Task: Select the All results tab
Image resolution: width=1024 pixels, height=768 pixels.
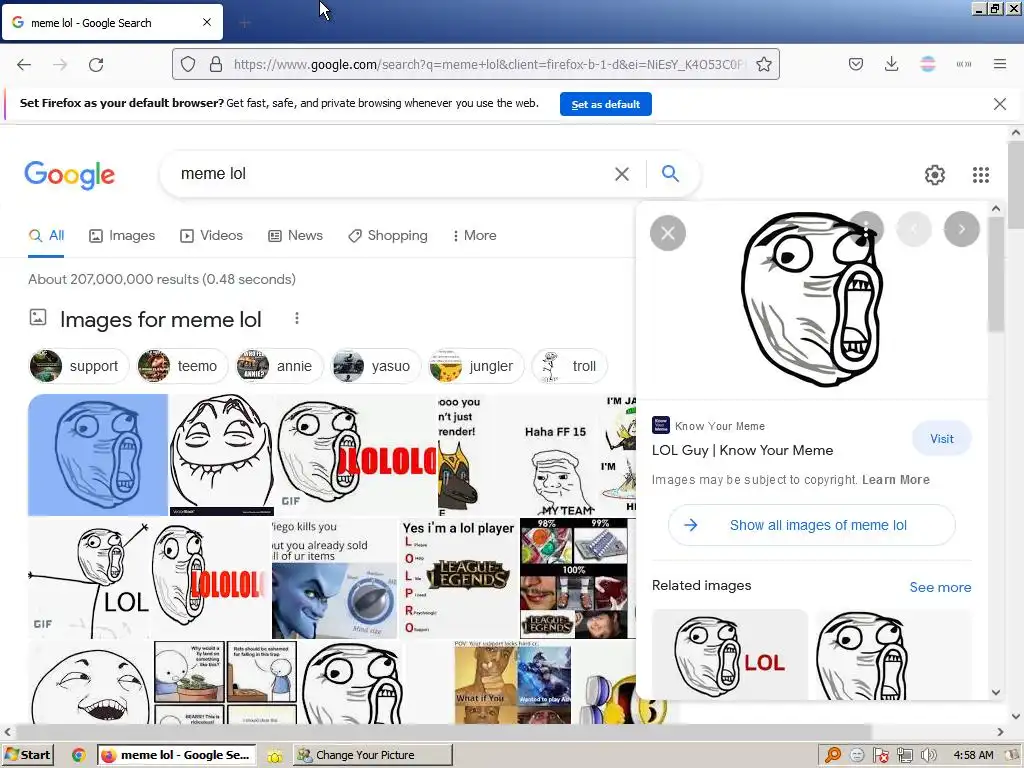Action: [46, 236]
